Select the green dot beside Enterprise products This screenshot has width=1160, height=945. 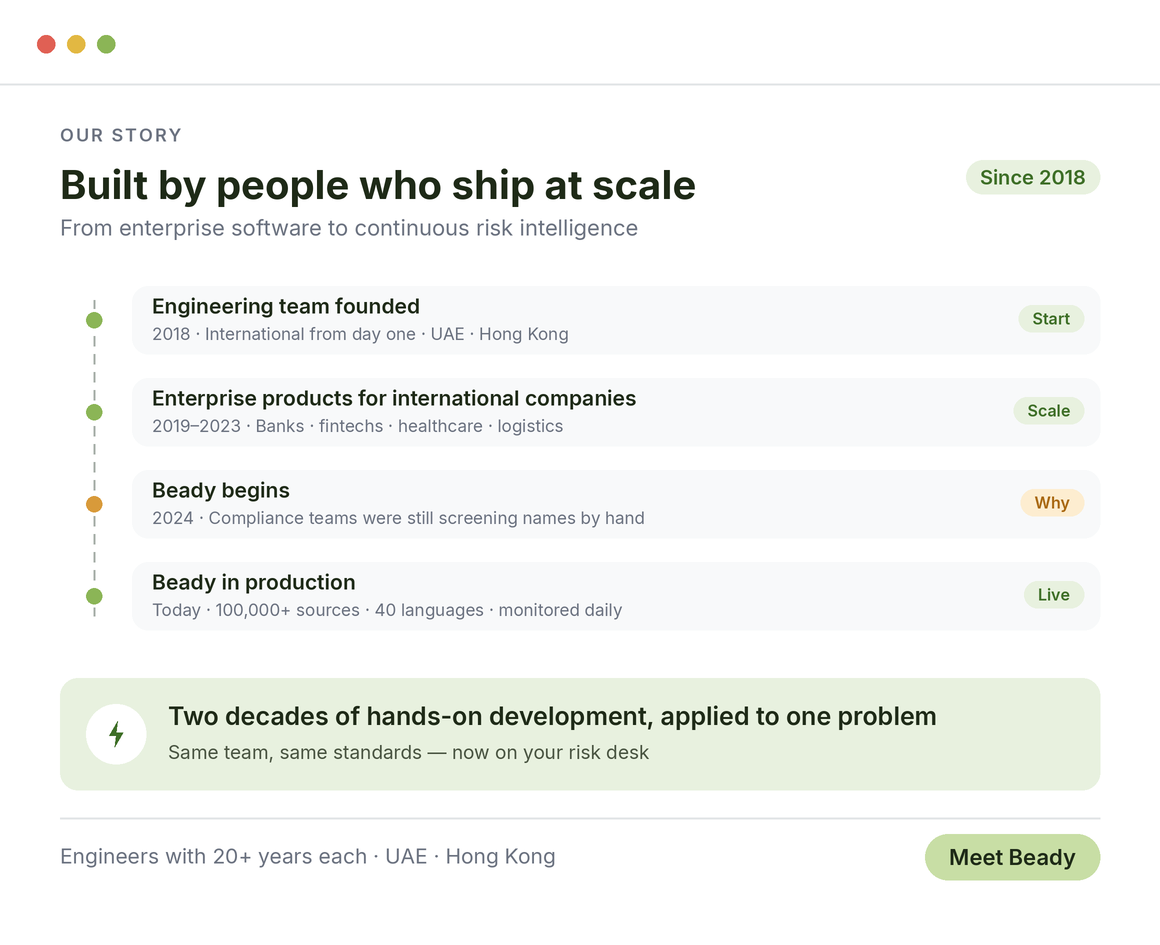pos(94,412)
